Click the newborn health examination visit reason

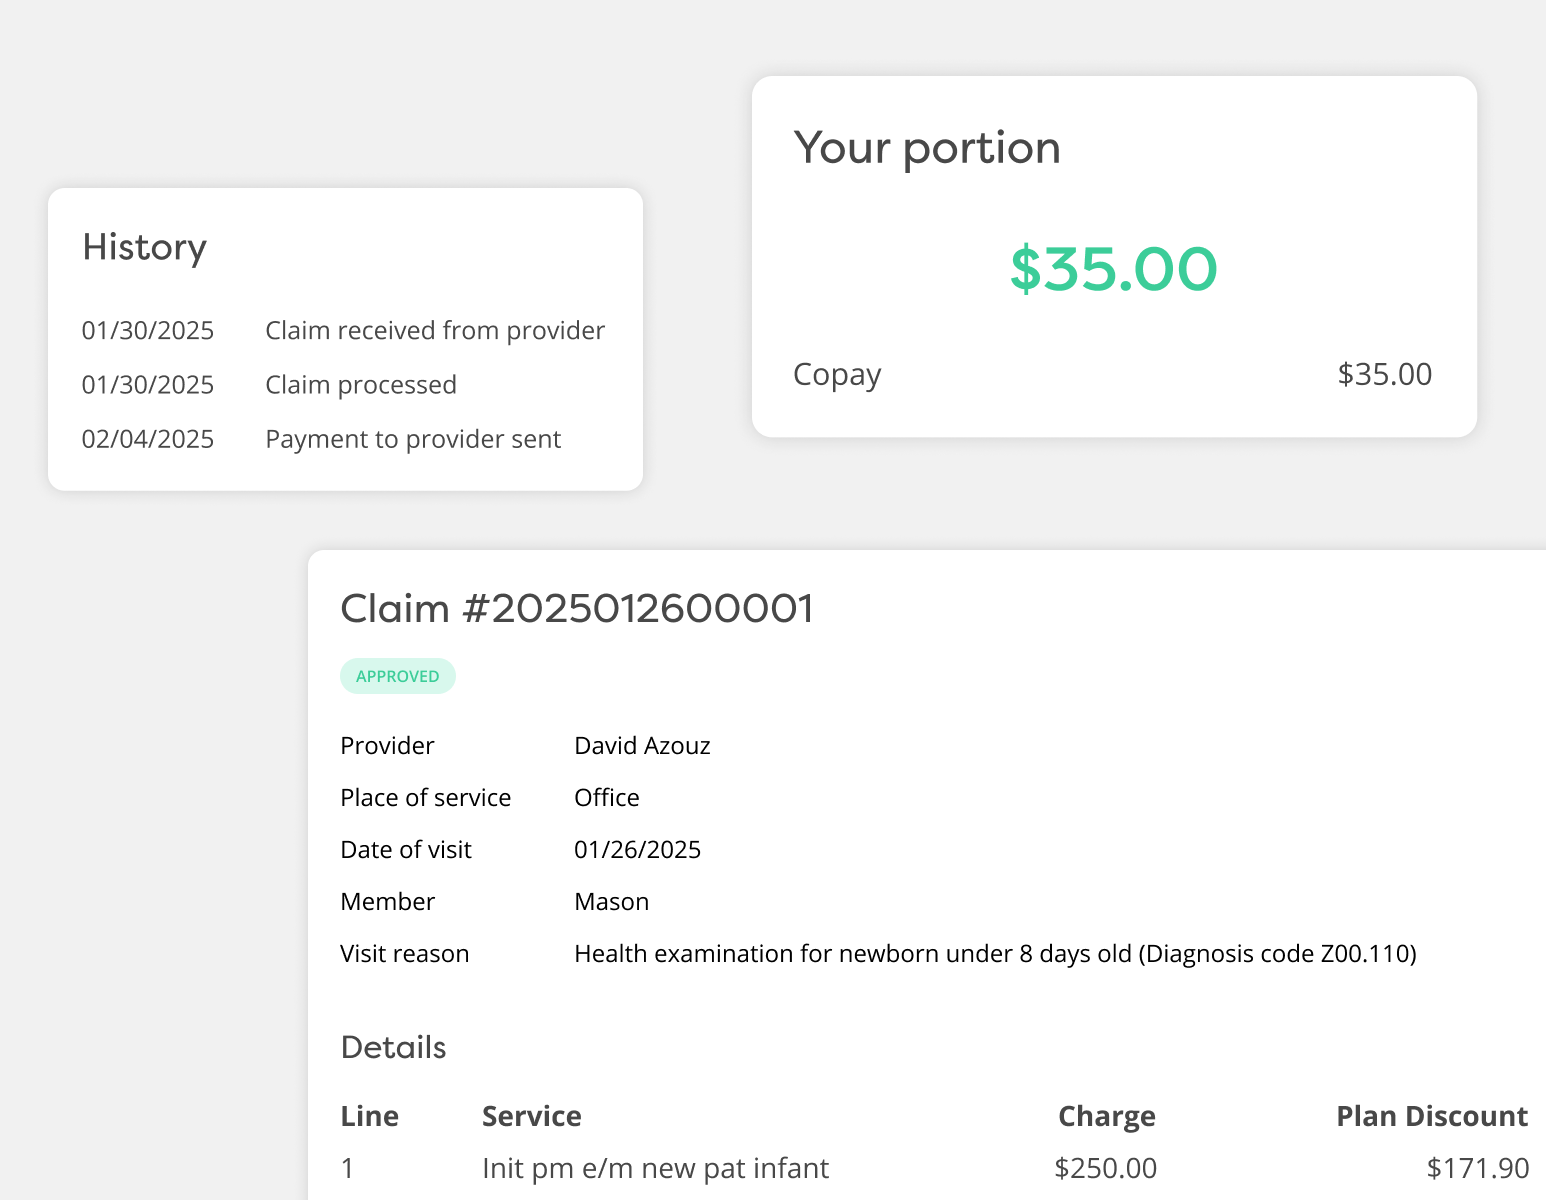click(x=994, y=954)
